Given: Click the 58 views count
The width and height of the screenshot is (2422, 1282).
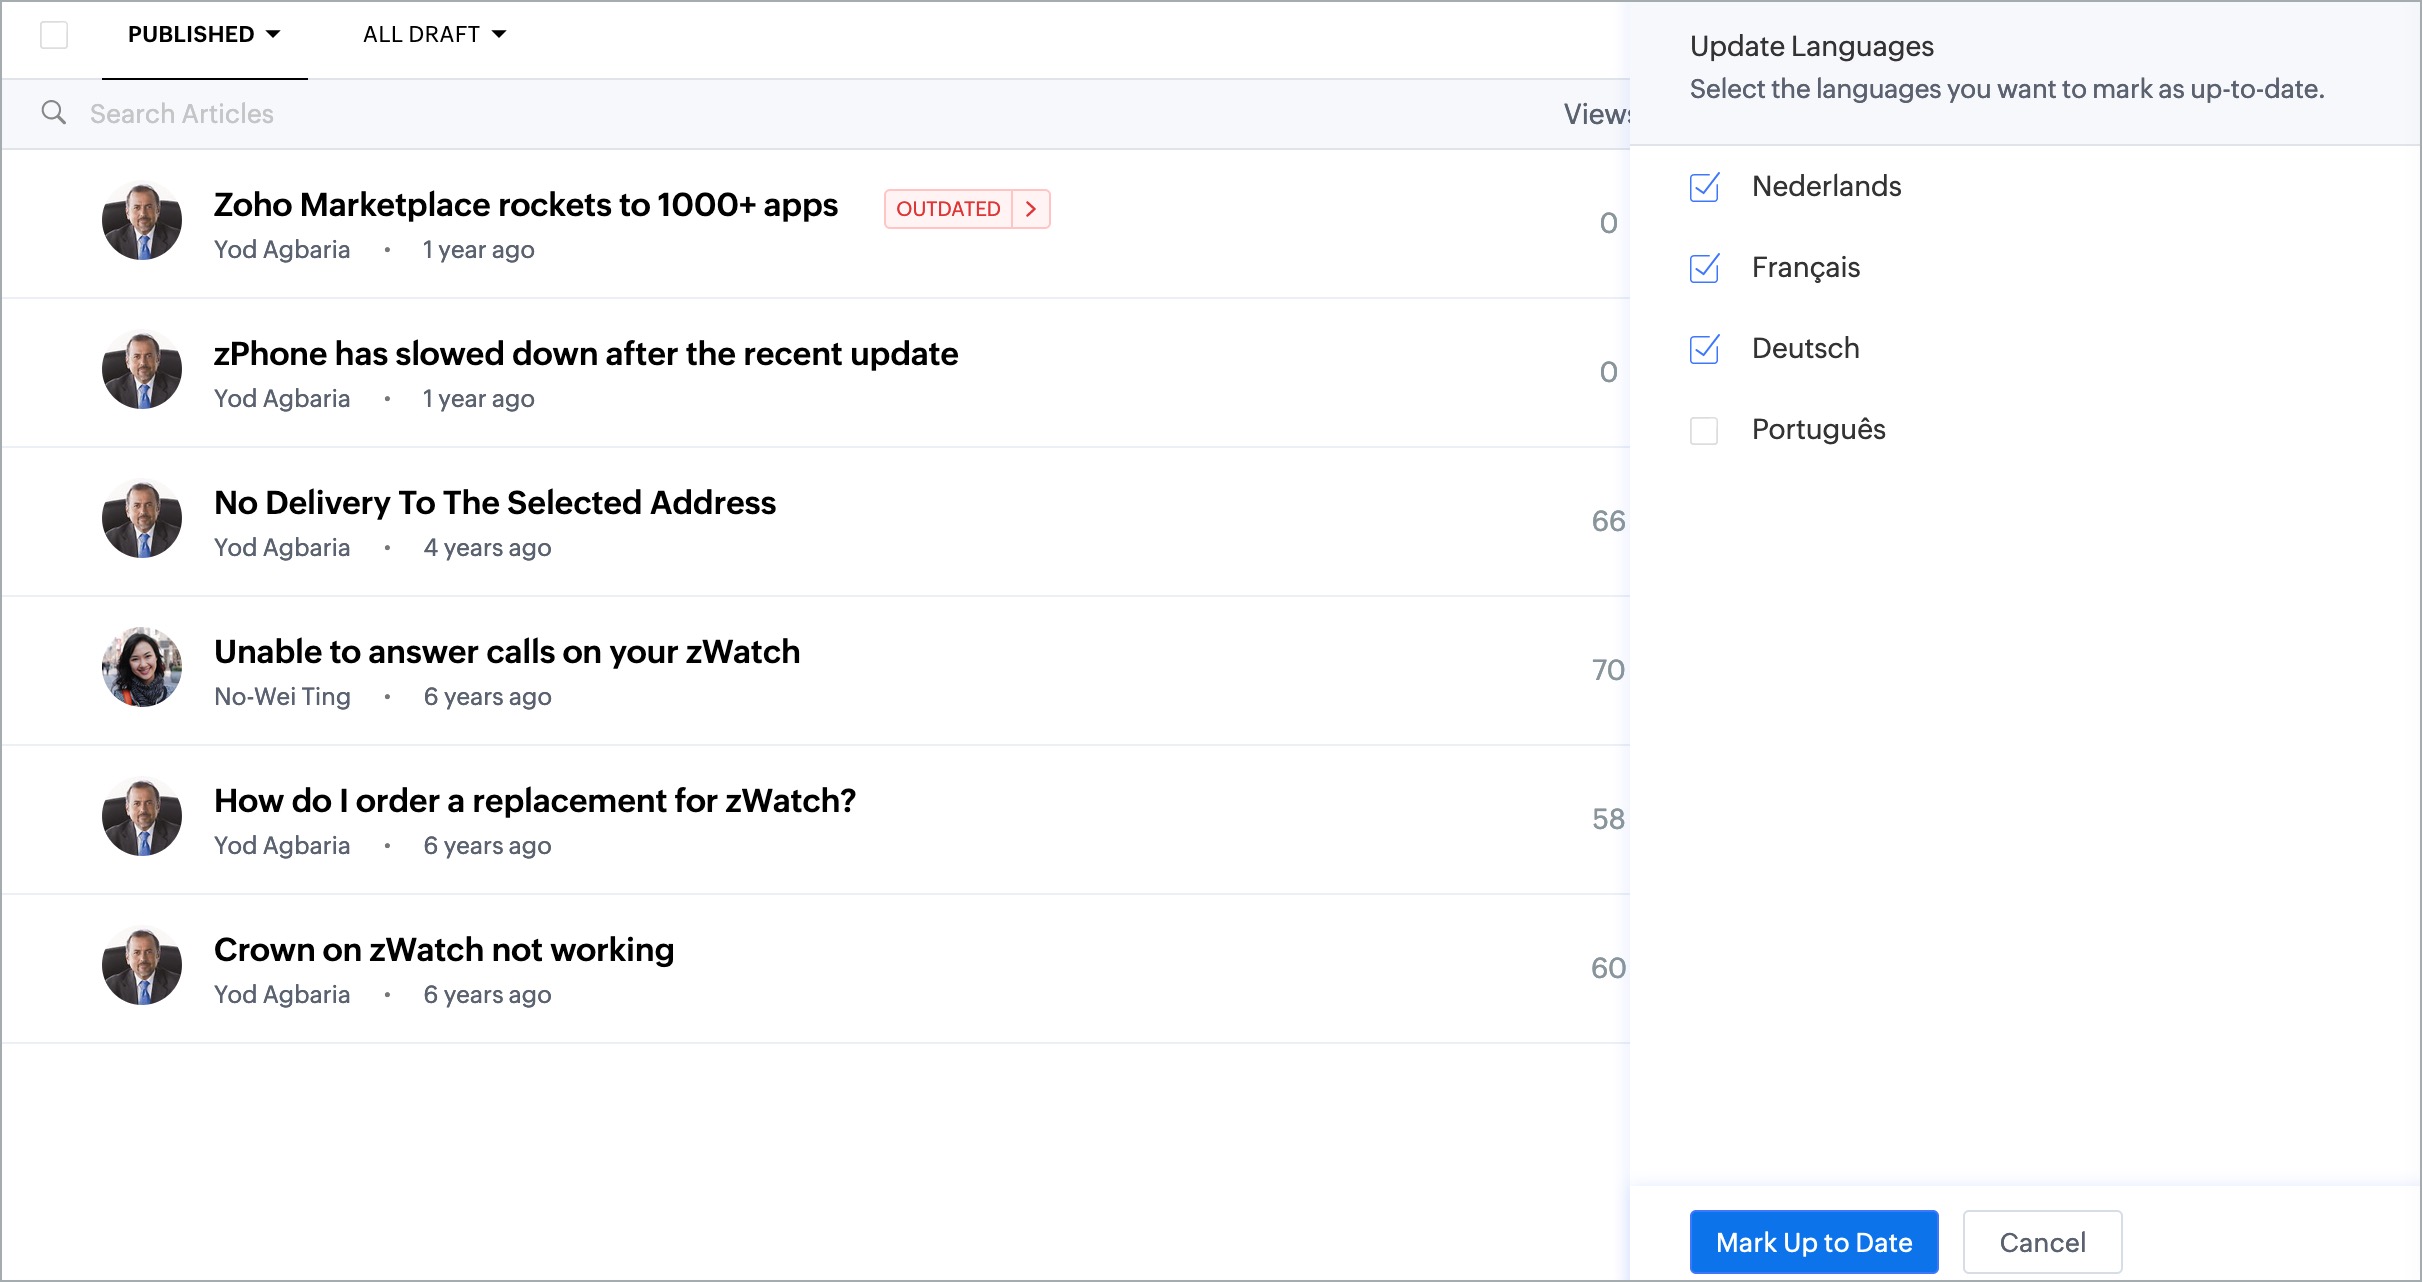Looking at the screenshot, I should (x=1608, y=819).
